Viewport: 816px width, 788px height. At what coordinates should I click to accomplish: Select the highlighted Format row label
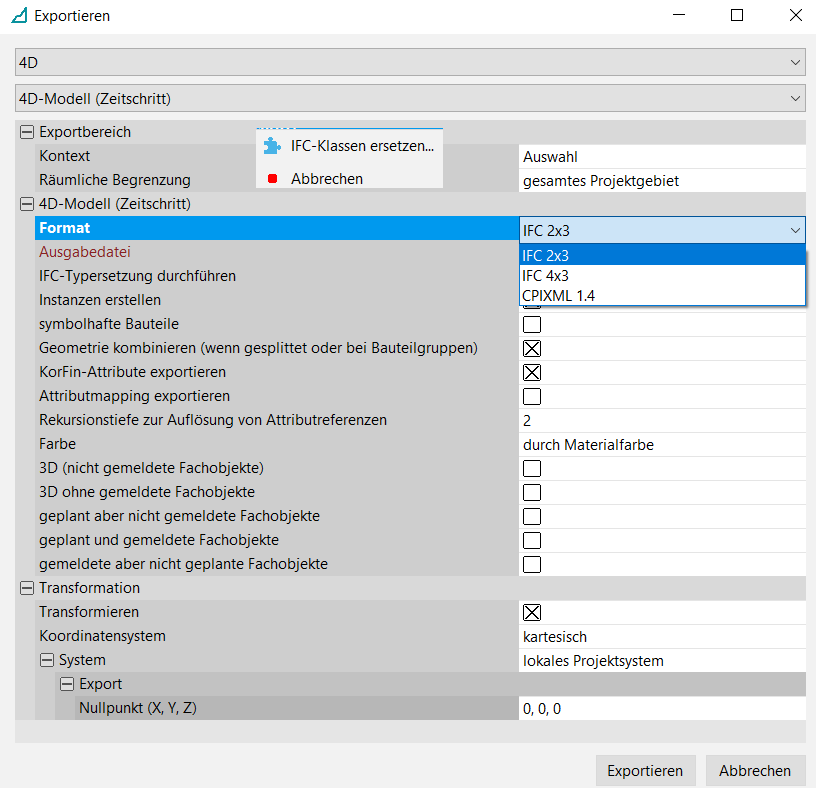tap(65, 228)
